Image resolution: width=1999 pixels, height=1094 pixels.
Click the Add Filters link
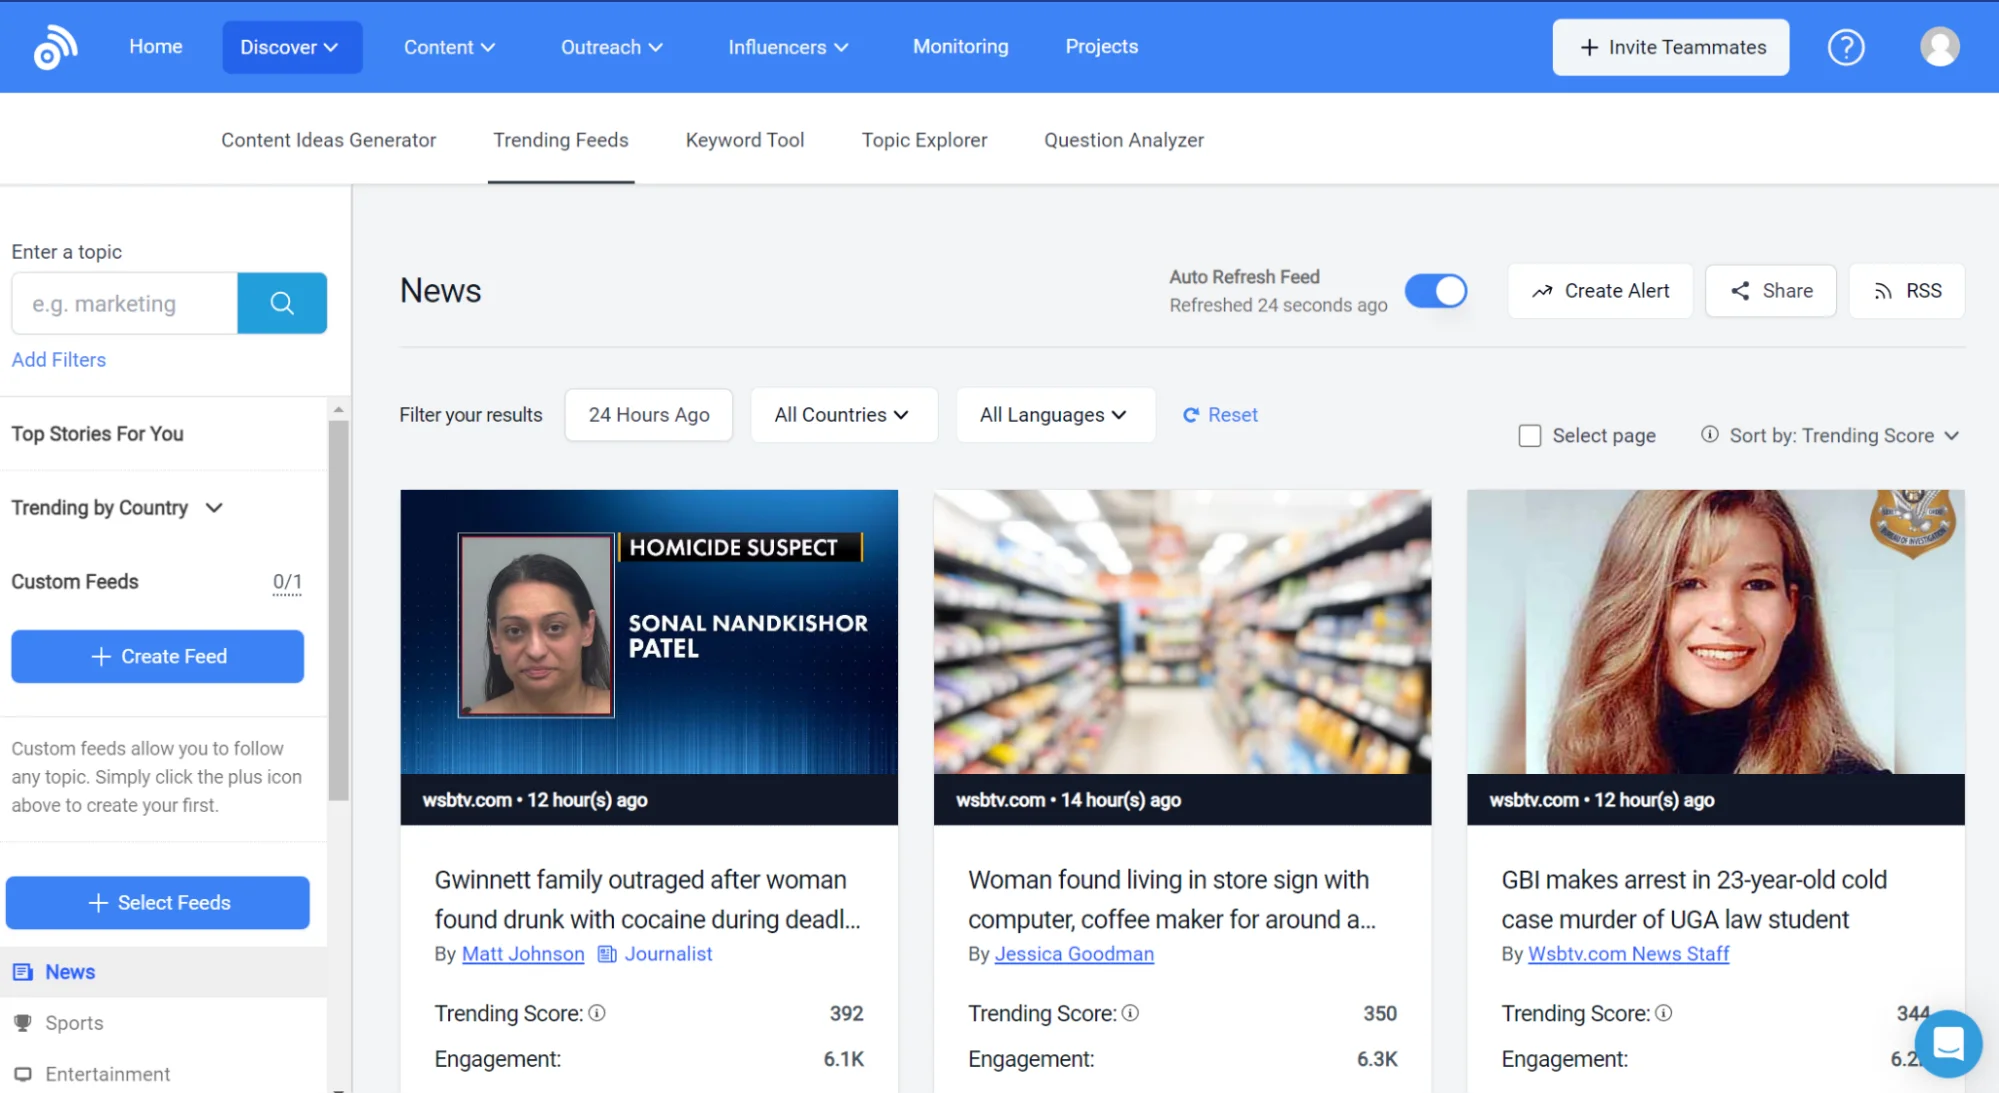(58, 360)
